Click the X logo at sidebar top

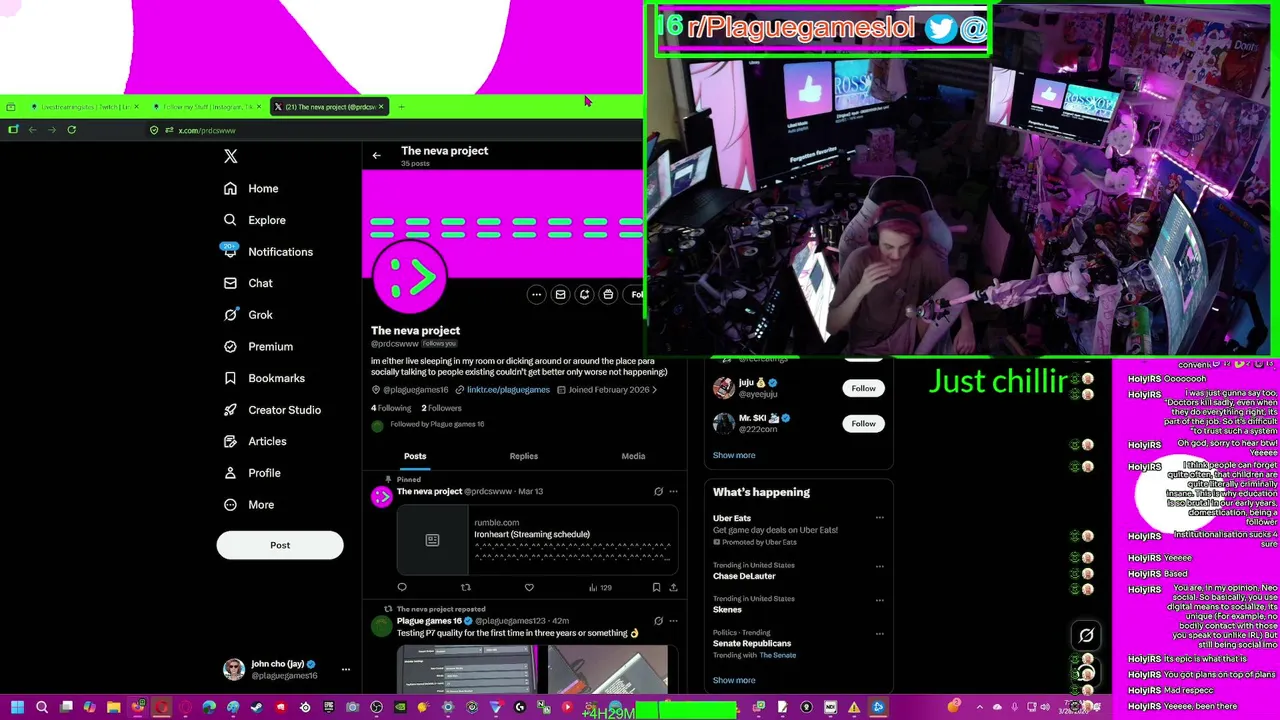pos(231,156)
